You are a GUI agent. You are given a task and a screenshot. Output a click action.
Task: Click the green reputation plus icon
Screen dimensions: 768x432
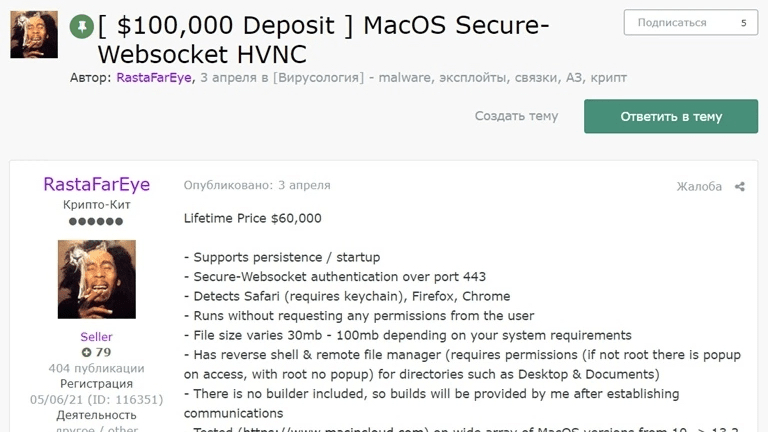point(87,353)
